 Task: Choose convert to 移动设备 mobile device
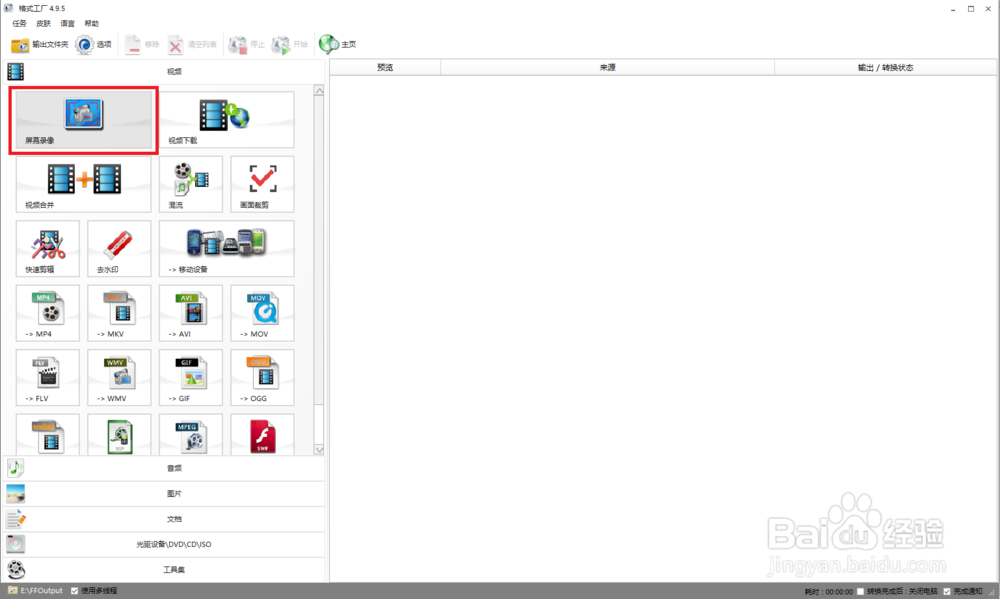coord(226,249)
